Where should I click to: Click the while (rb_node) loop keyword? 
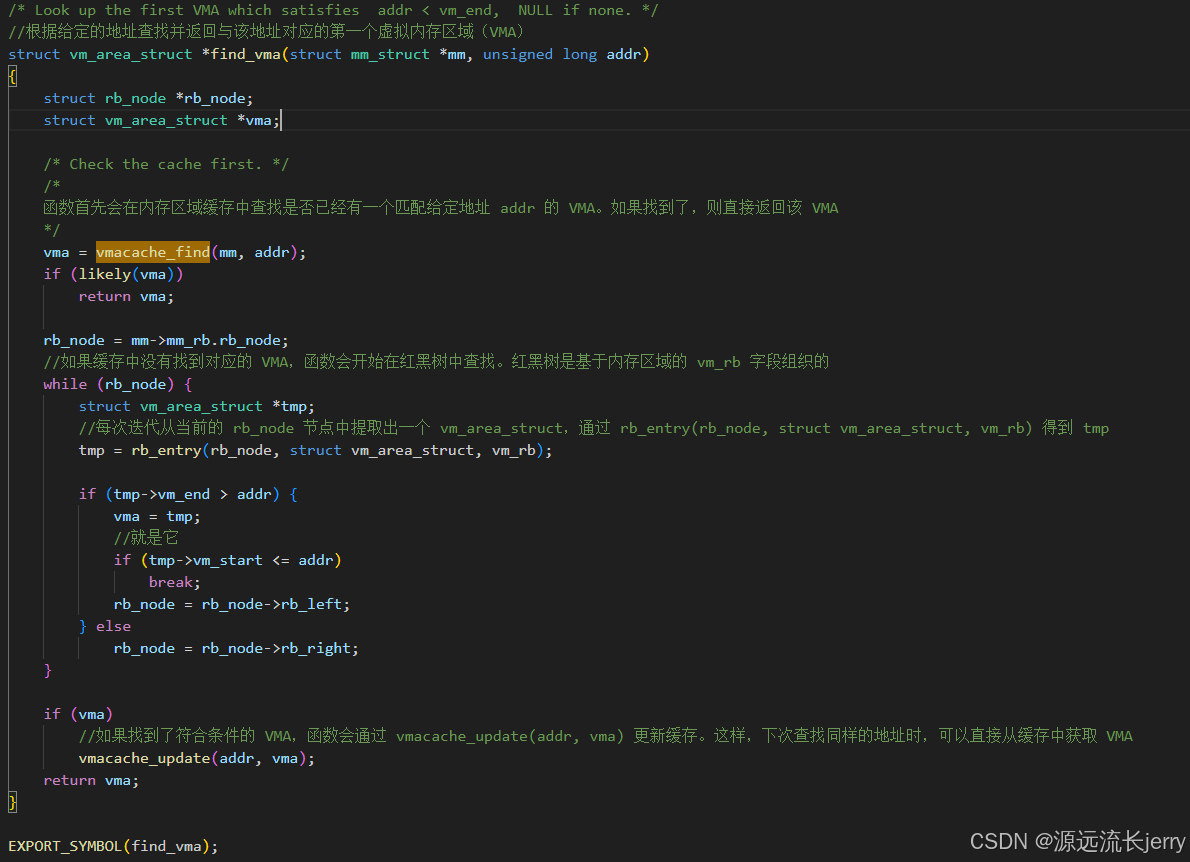point(65,383)
